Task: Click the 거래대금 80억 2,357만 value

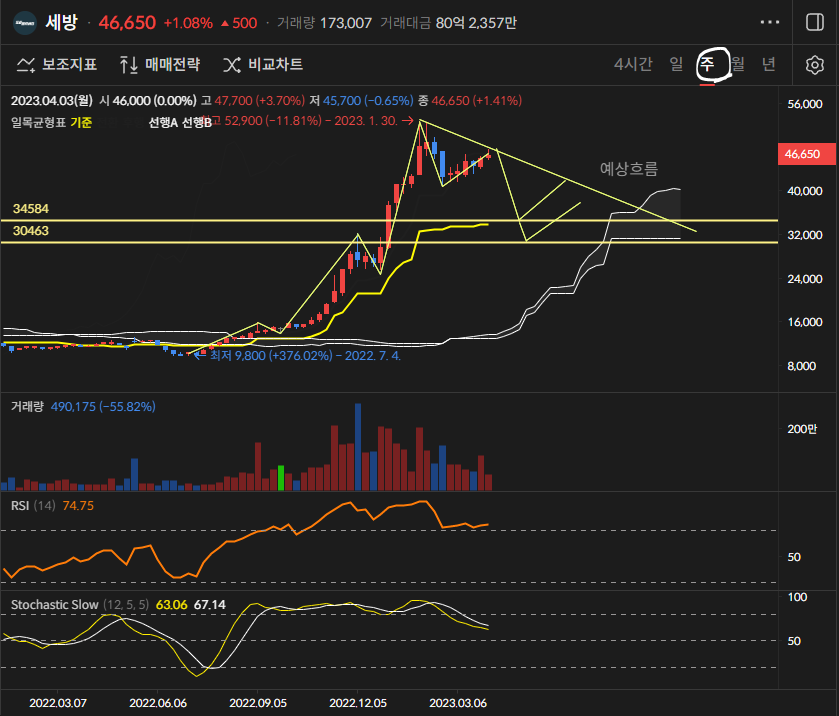Action: point(476,23)
